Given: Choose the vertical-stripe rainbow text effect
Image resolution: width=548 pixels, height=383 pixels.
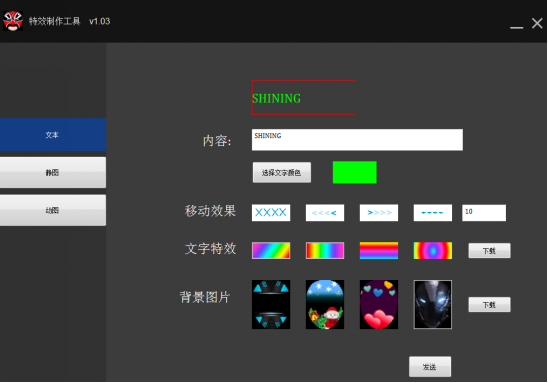Looking at the screenshot, I should pyautogui.click(x=325, y=250).
